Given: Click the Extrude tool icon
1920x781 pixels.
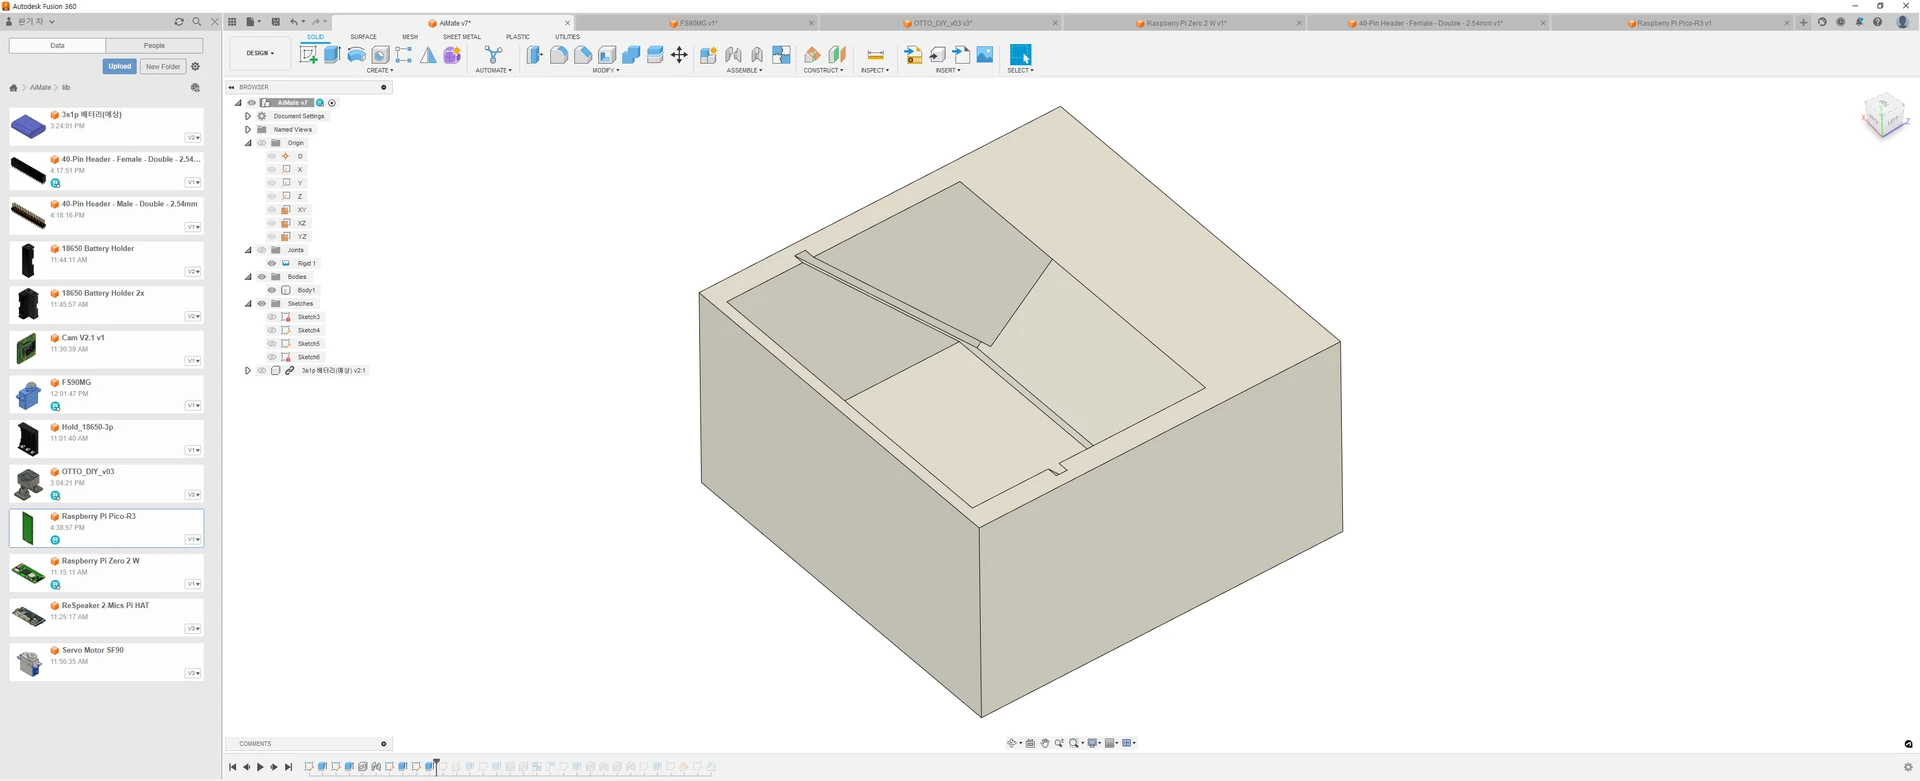Looking at the screenshot, I should [332, 55].
